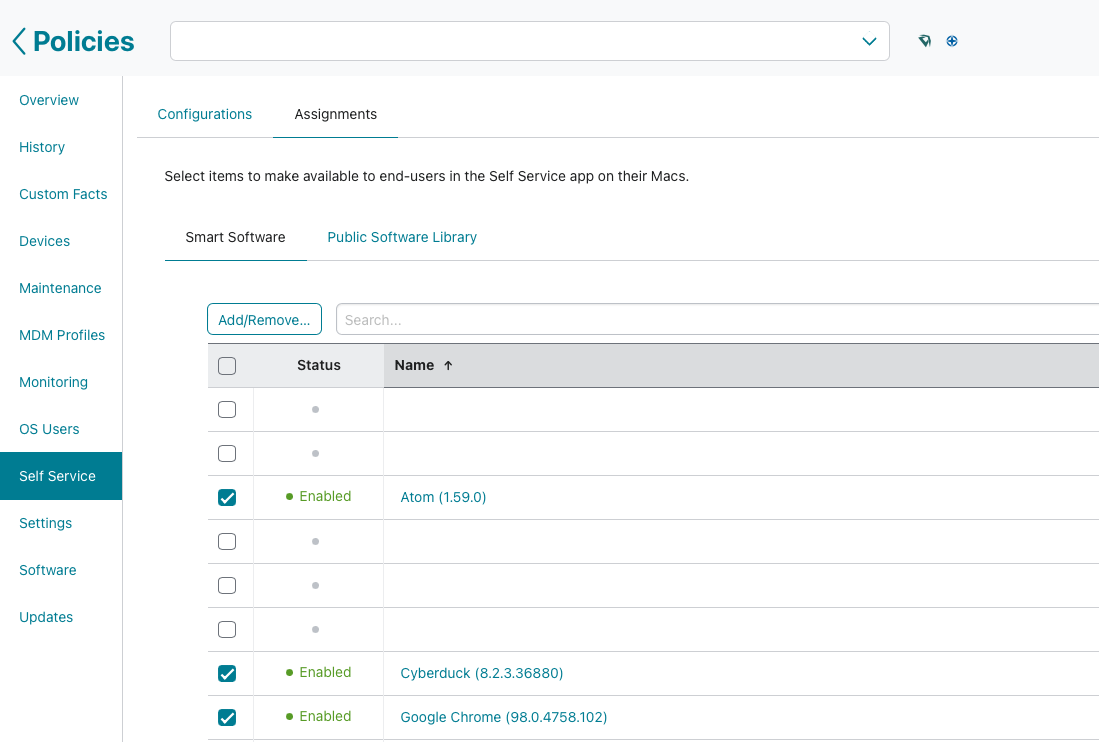Viewport: 1099px width, 742px height.
Task: Tick the checkbox directly above the Atom row
Action: (x=227, y=453)
